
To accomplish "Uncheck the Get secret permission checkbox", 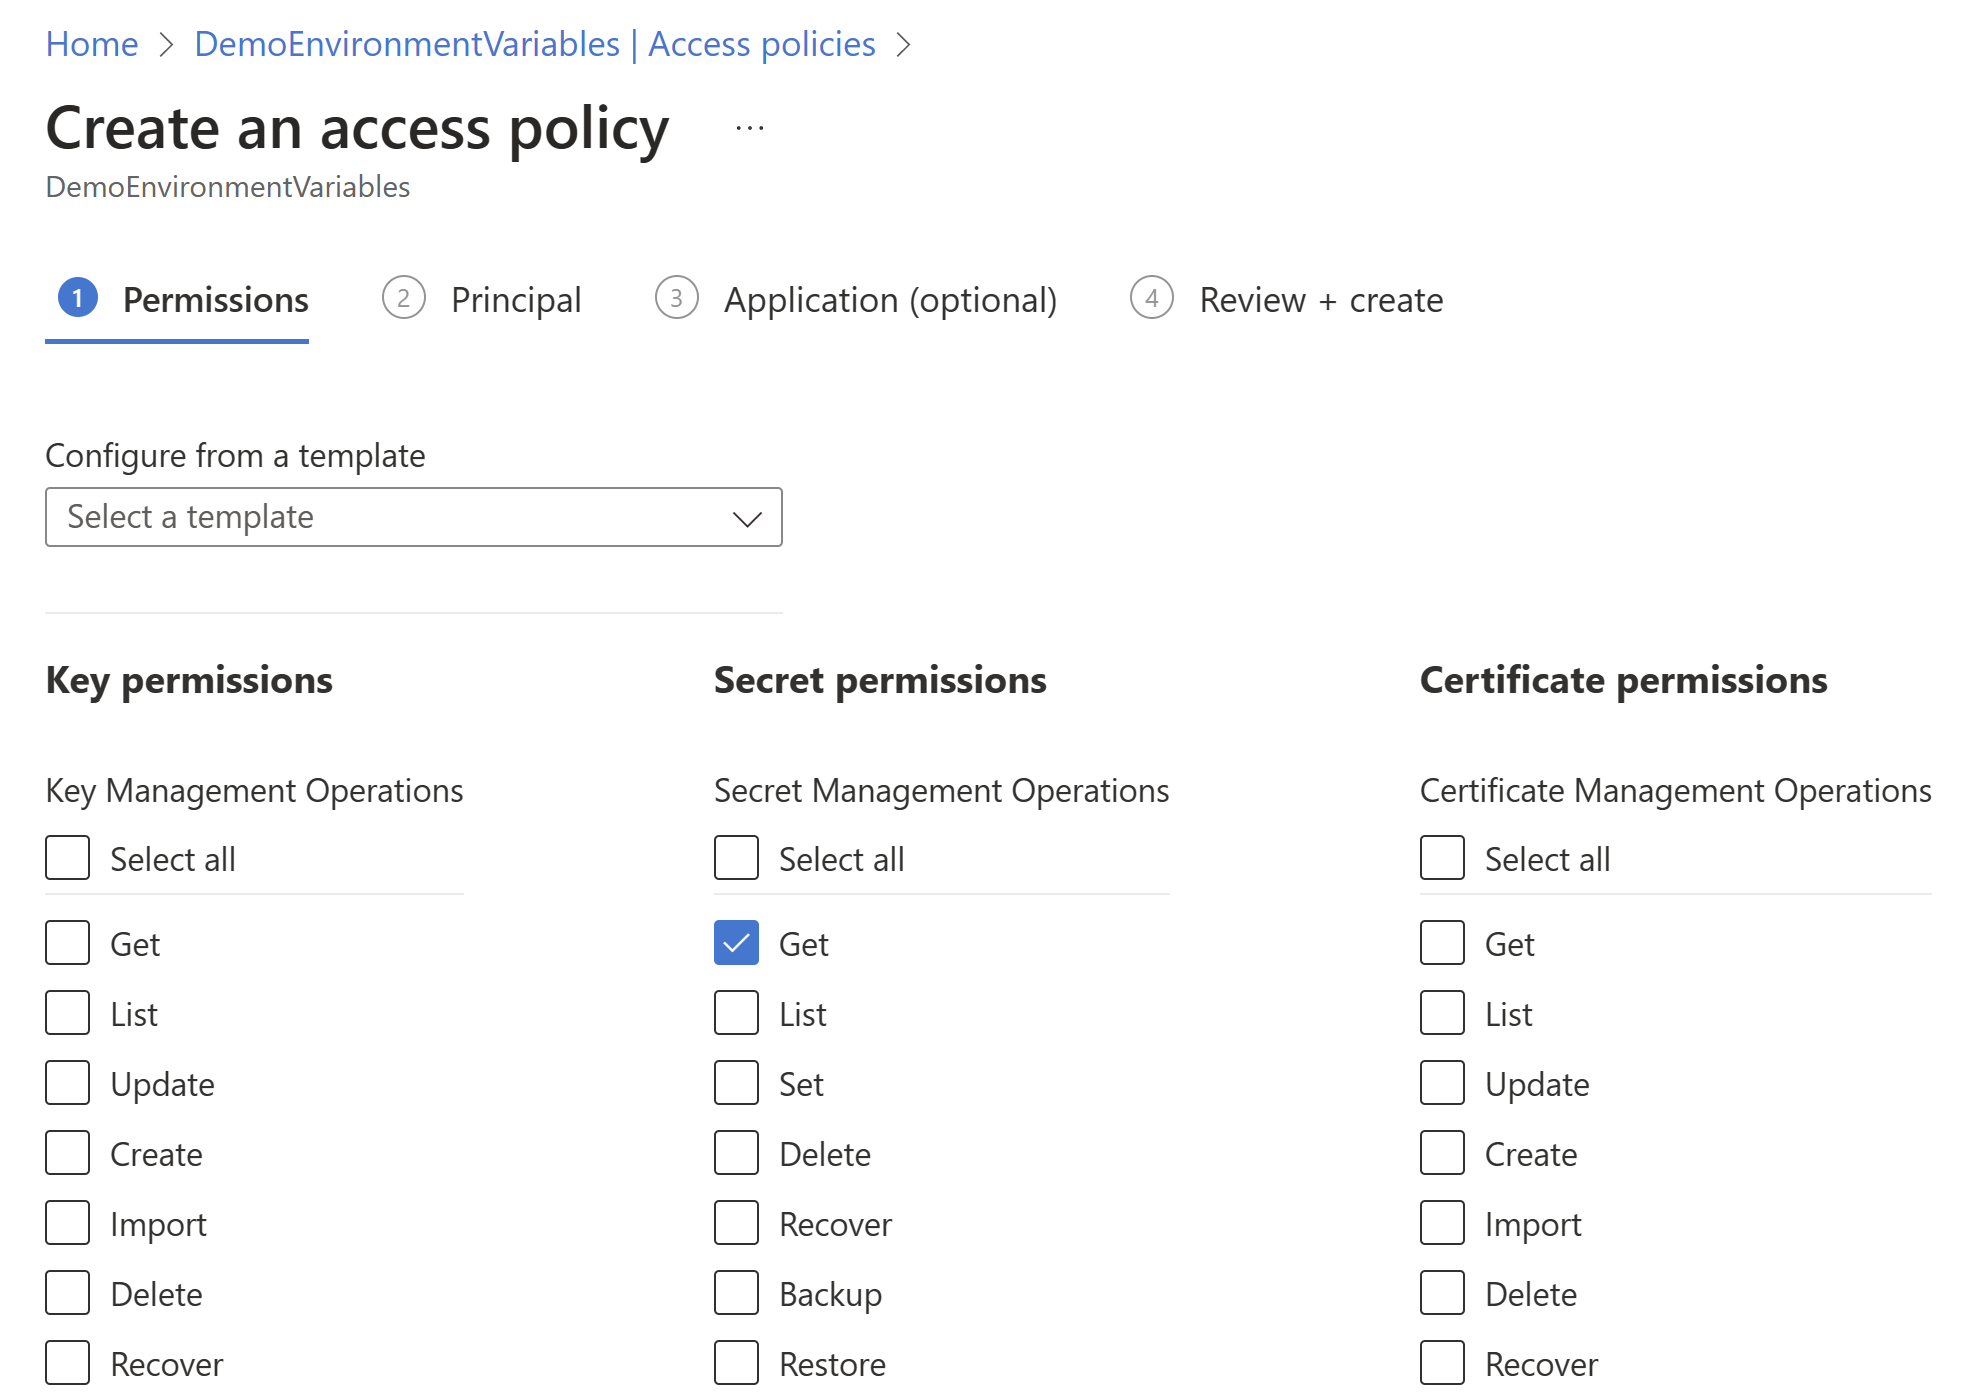I will [736, 943].
